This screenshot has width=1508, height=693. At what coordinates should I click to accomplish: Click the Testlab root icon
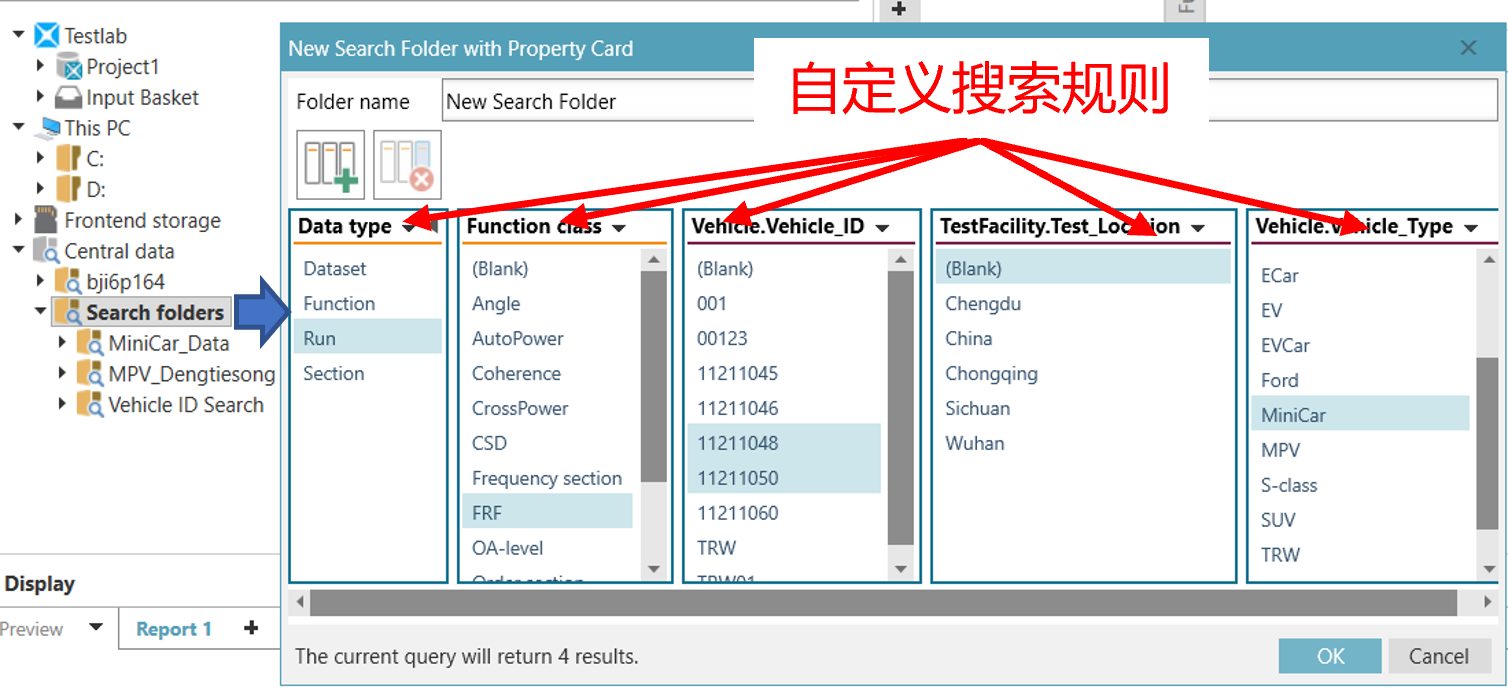[47, 36]
